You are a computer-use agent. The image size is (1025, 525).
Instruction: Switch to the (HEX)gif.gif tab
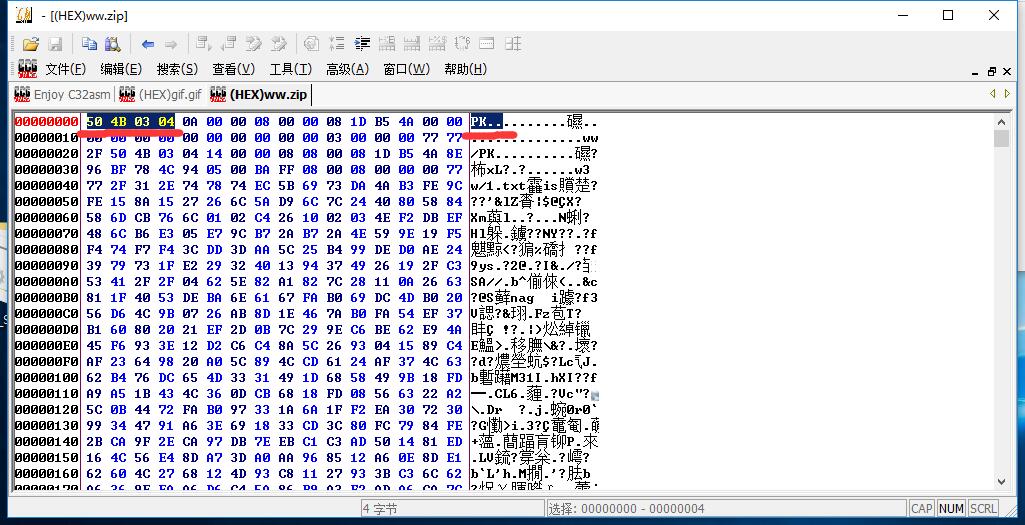(x=160, y=95)
